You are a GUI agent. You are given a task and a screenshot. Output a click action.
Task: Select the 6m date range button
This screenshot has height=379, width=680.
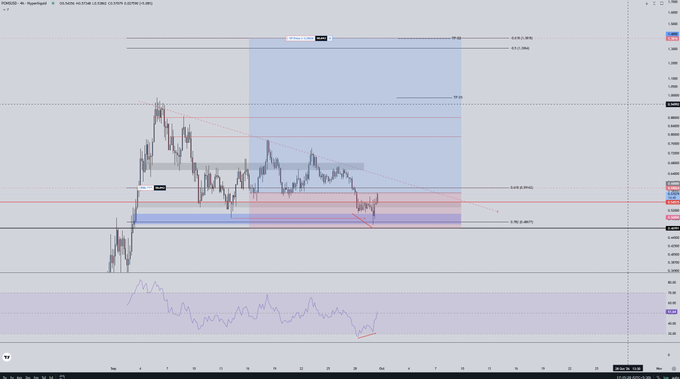click(x=20, y=377)
